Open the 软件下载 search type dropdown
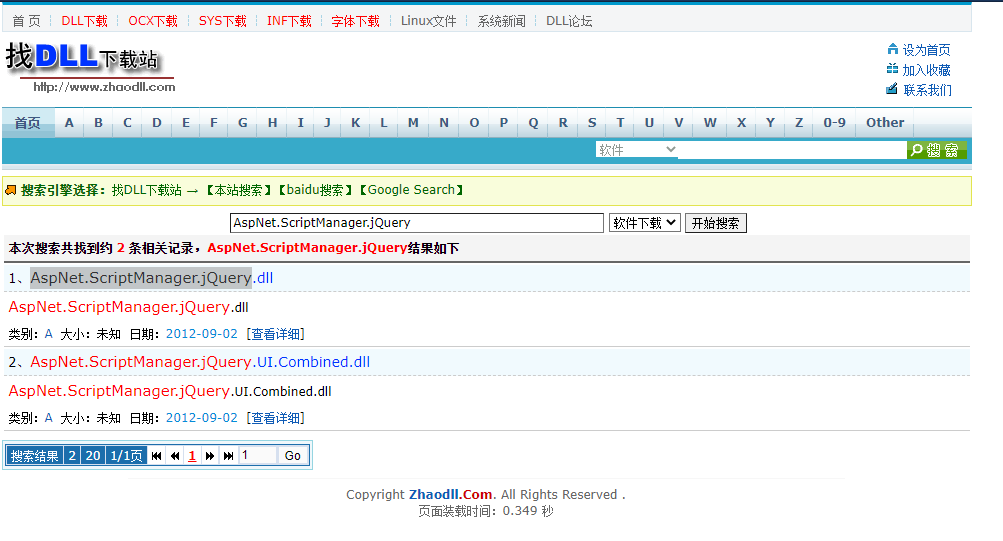Image resolution: width=1003 pixels, height=541 pixels. (x=644, y=223)
